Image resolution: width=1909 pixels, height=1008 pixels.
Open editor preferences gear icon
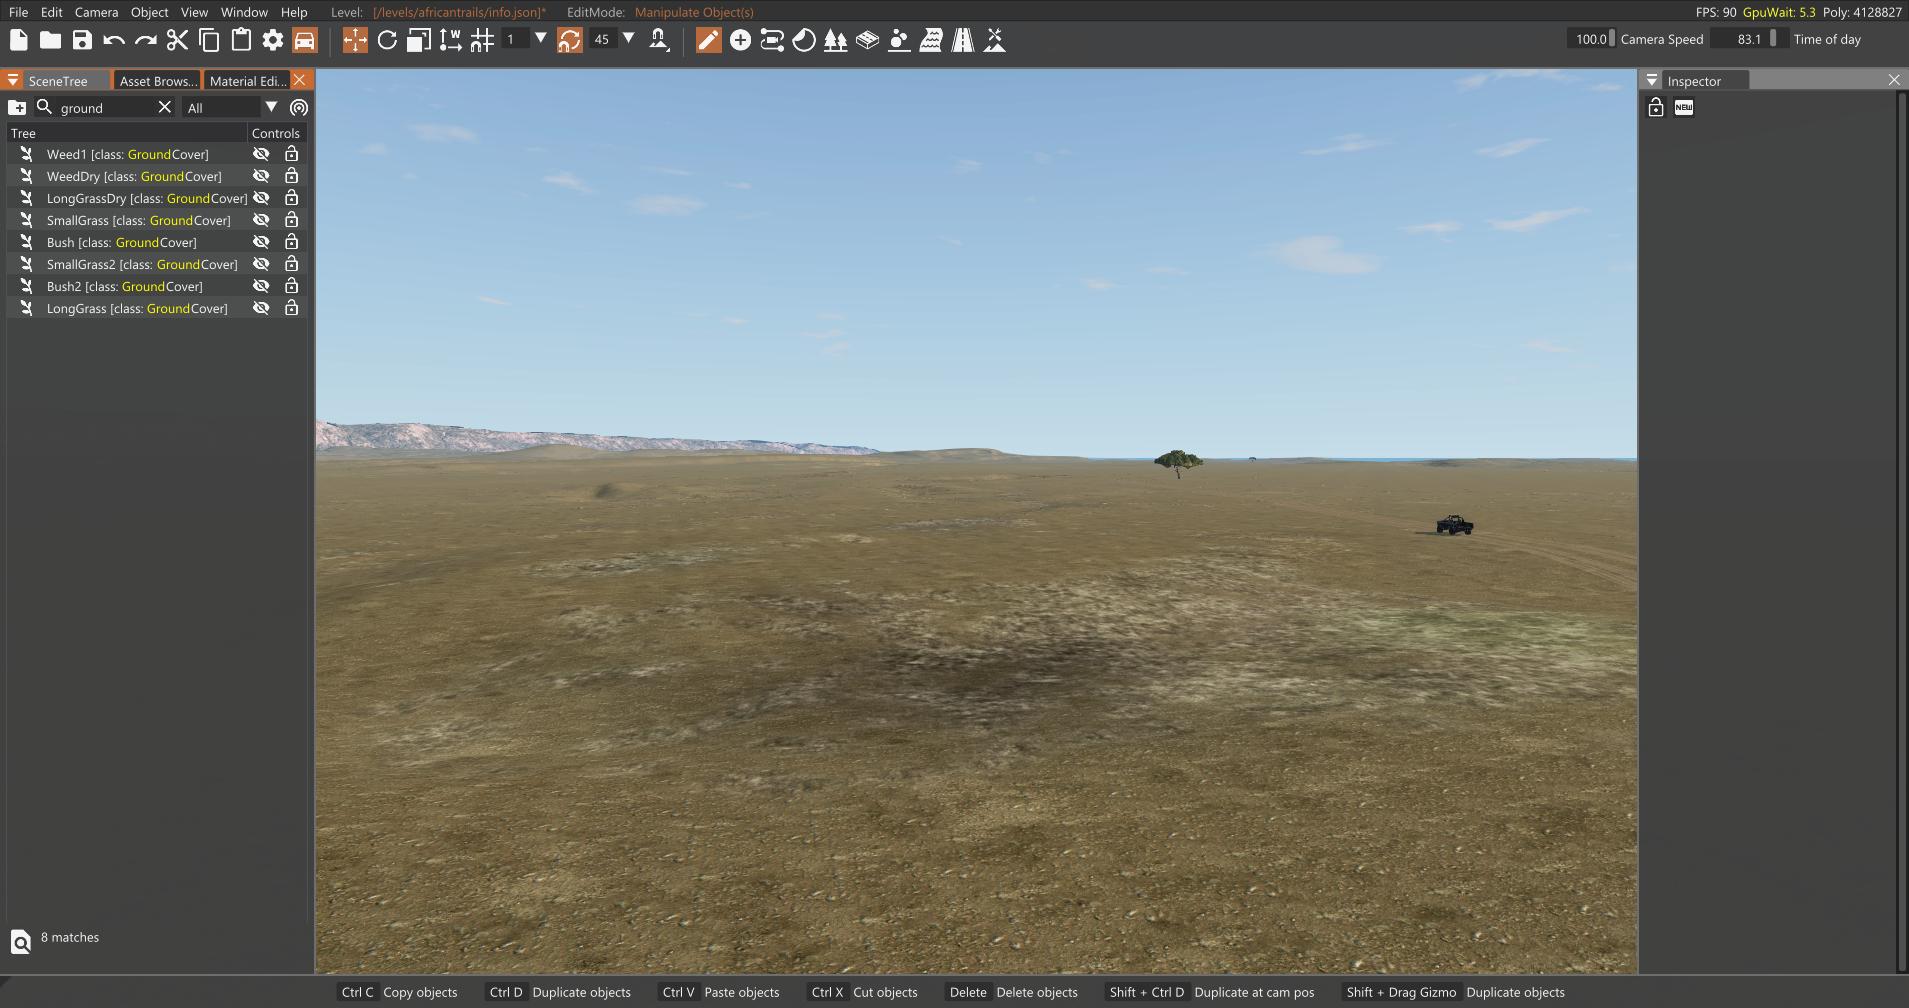[273, 40]
